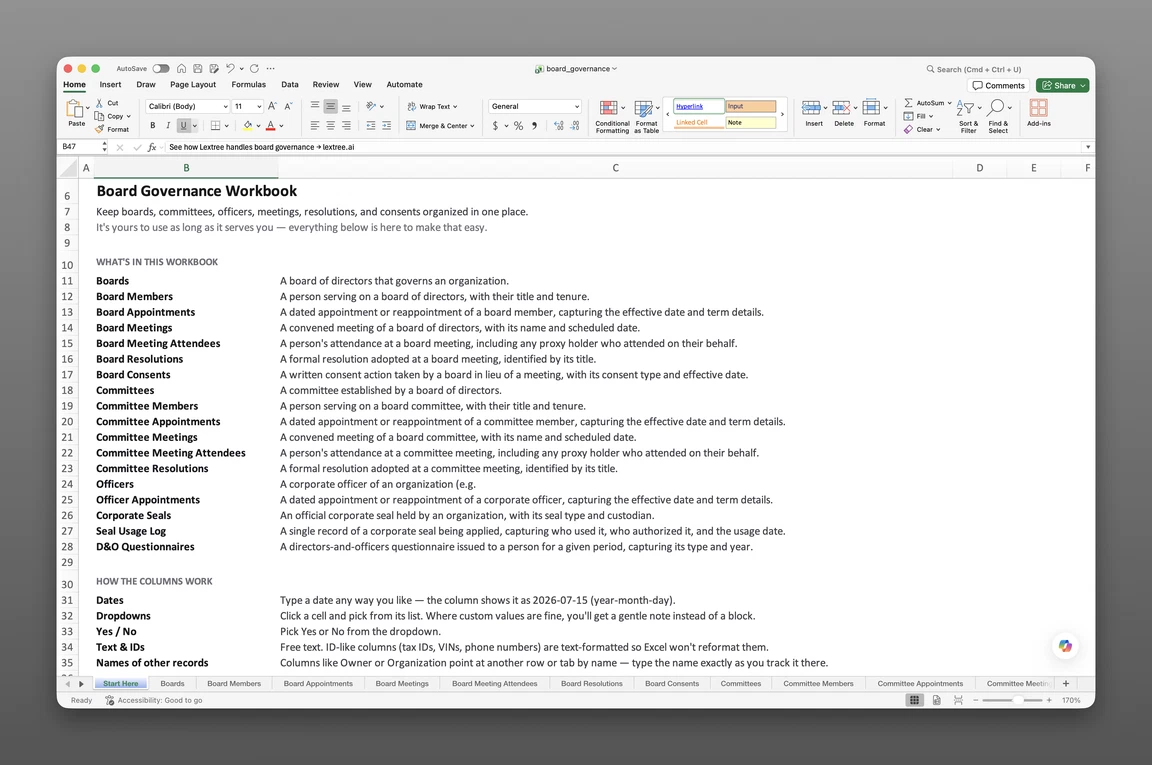Image resolution: width=1152 pixels, height=765 pixels.
Task: Click the Search field in title bar
Action: 973,69
